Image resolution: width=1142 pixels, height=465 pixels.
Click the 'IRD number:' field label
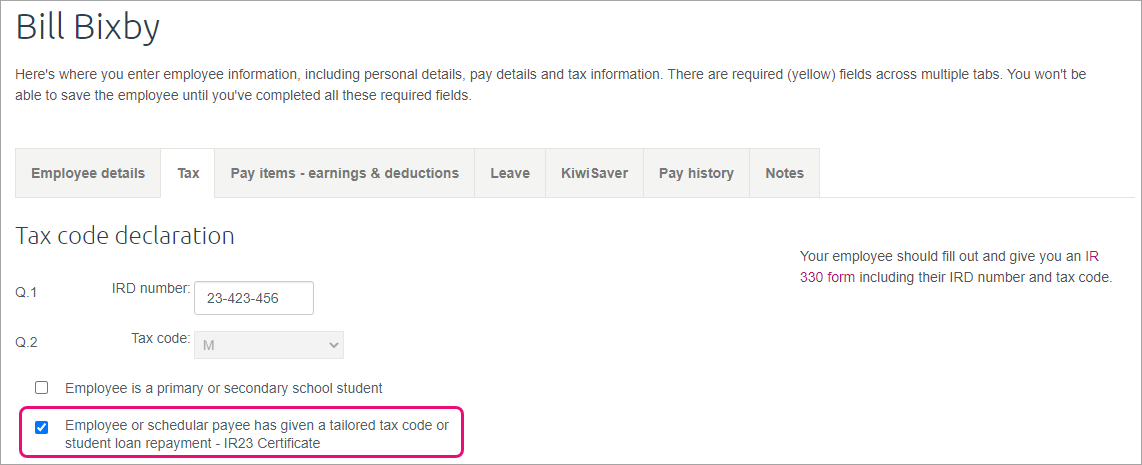pos(151,288)
